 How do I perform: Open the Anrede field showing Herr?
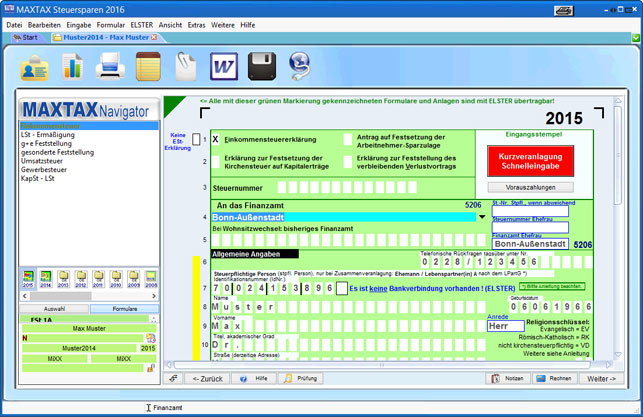pos(504,326)
